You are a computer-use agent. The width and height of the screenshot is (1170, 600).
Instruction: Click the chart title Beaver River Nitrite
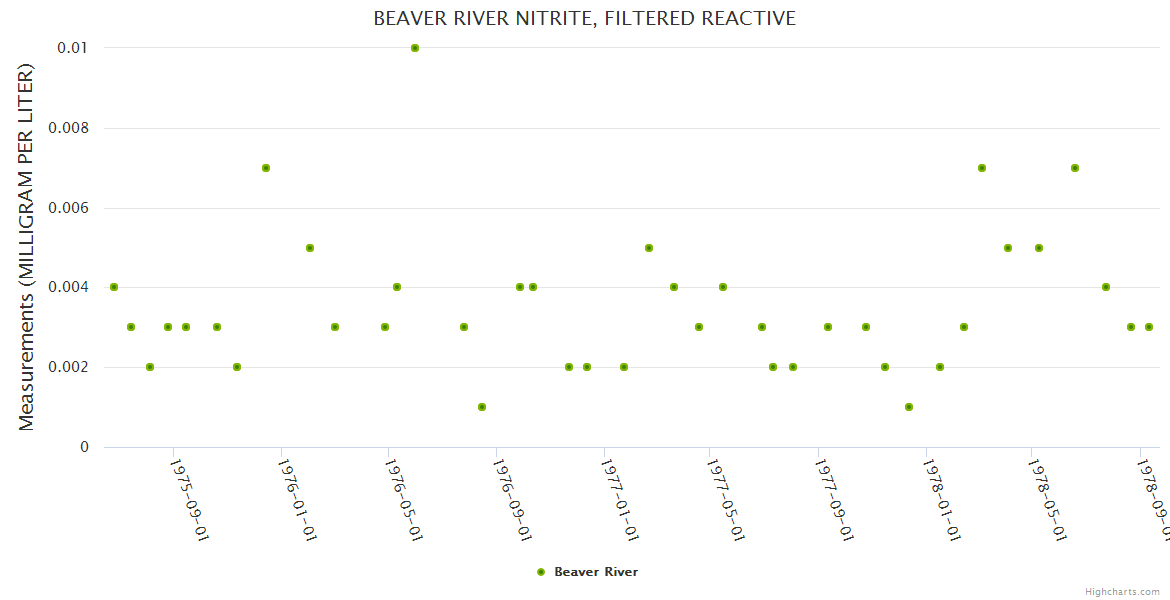click(x=584, y=18)
